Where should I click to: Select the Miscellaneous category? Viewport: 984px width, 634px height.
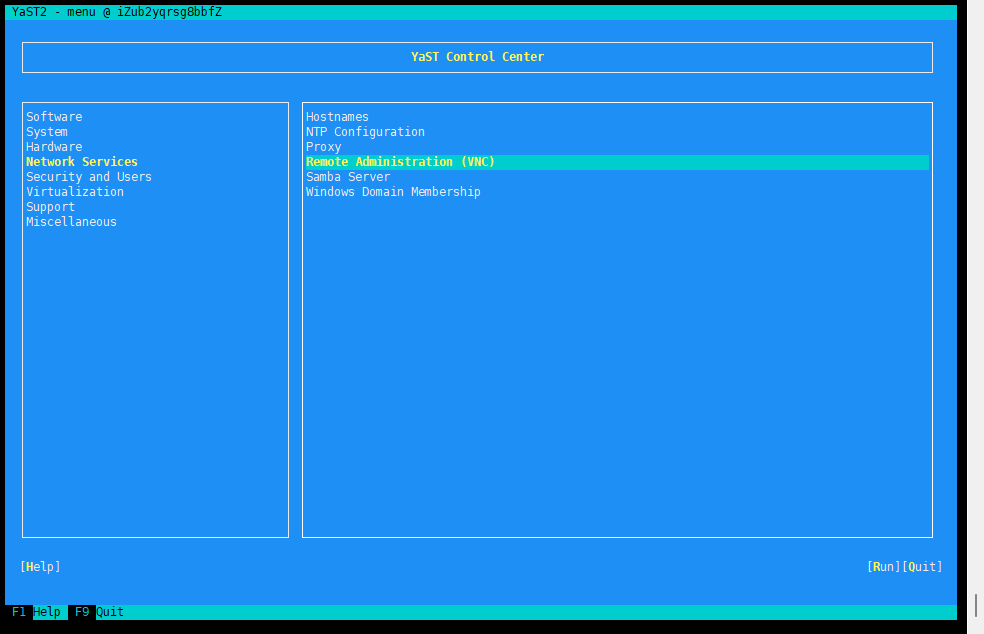[x=71, y=222]
